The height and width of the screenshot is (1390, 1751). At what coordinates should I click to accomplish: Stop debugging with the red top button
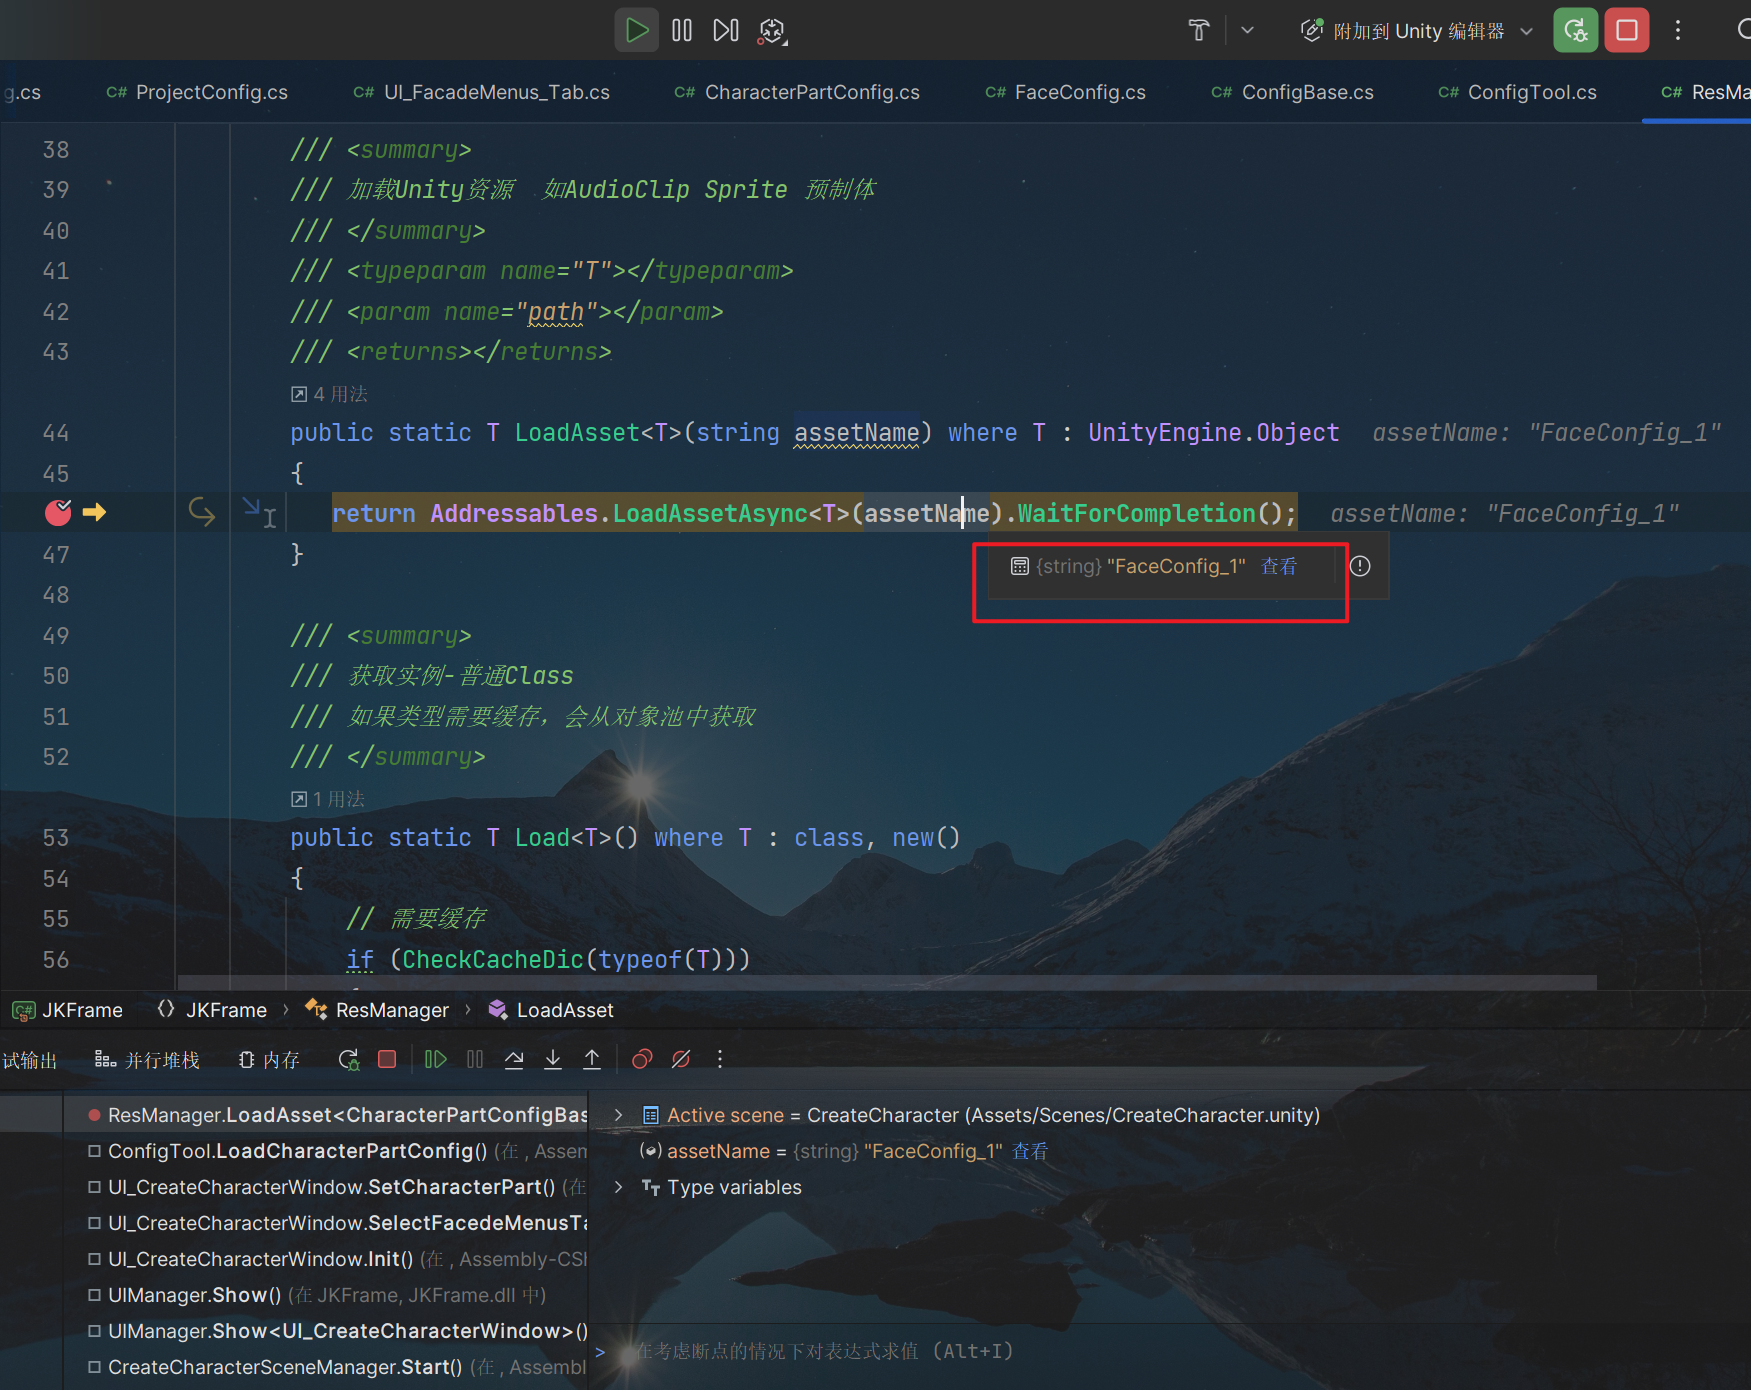click(1626, 31)
